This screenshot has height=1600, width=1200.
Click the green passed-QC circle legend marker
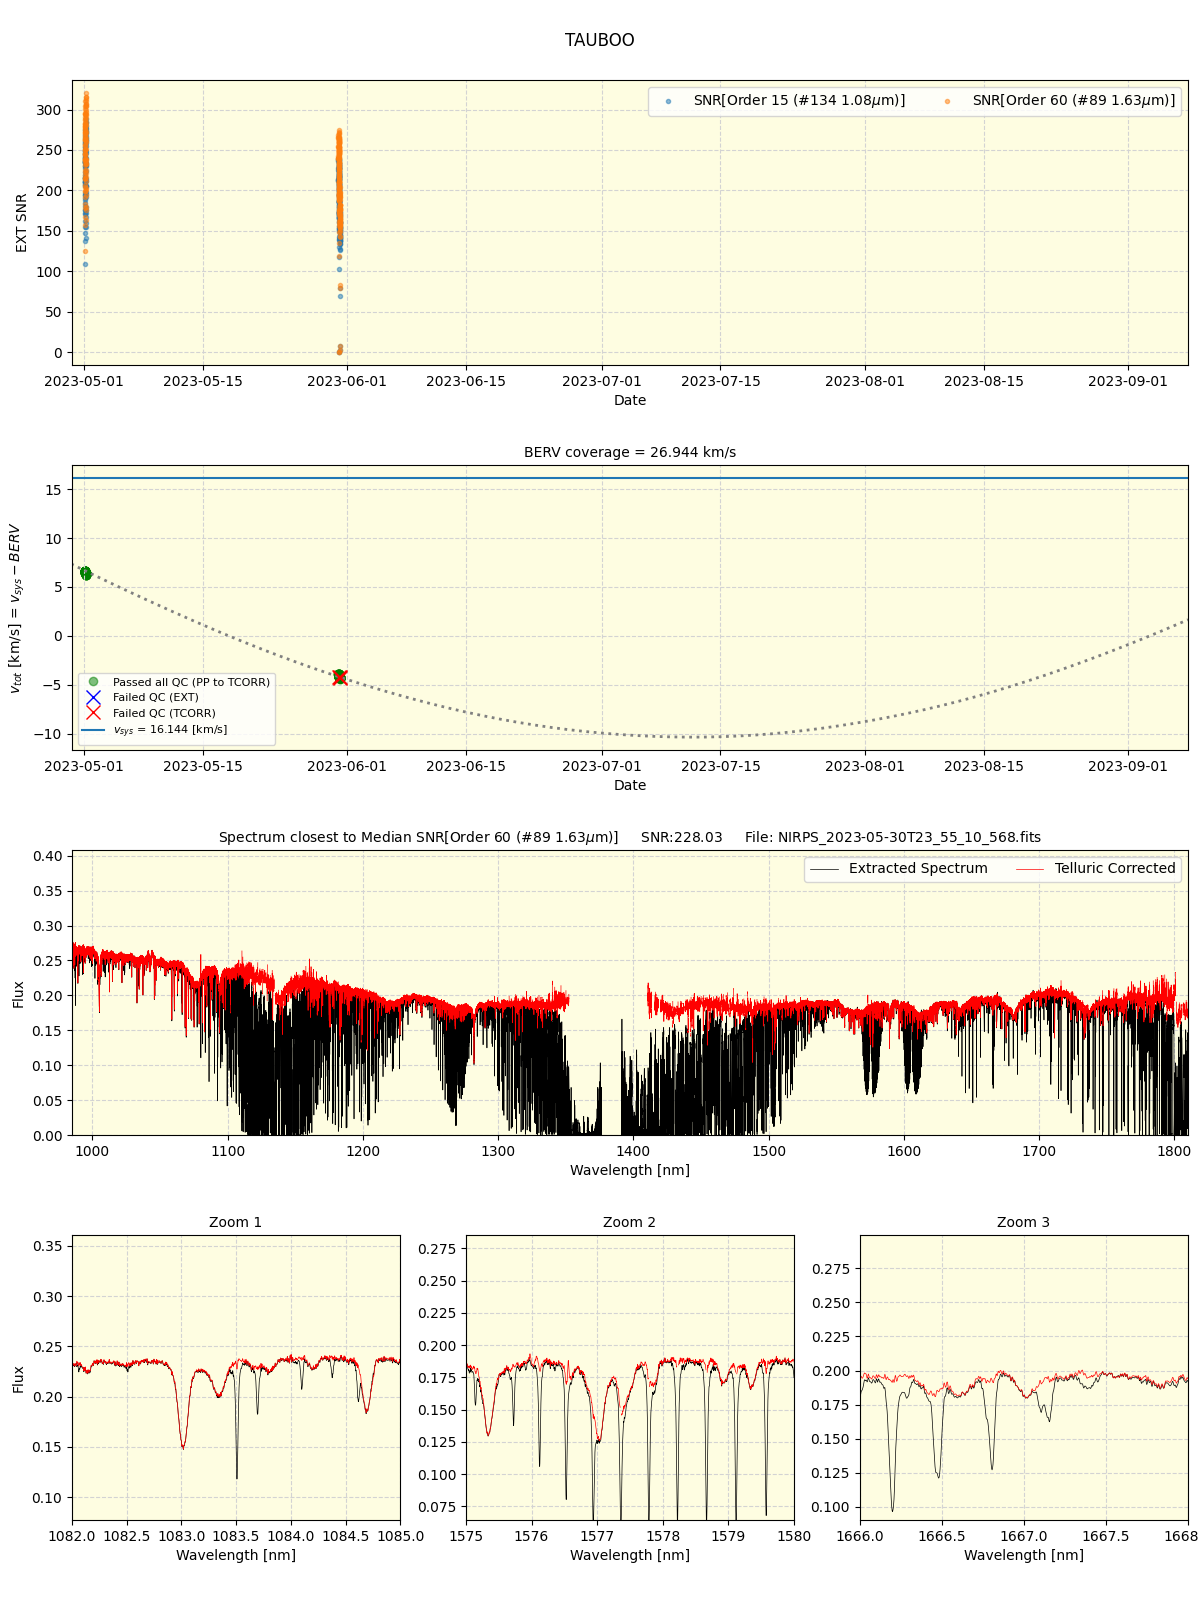tap(93, 682)
